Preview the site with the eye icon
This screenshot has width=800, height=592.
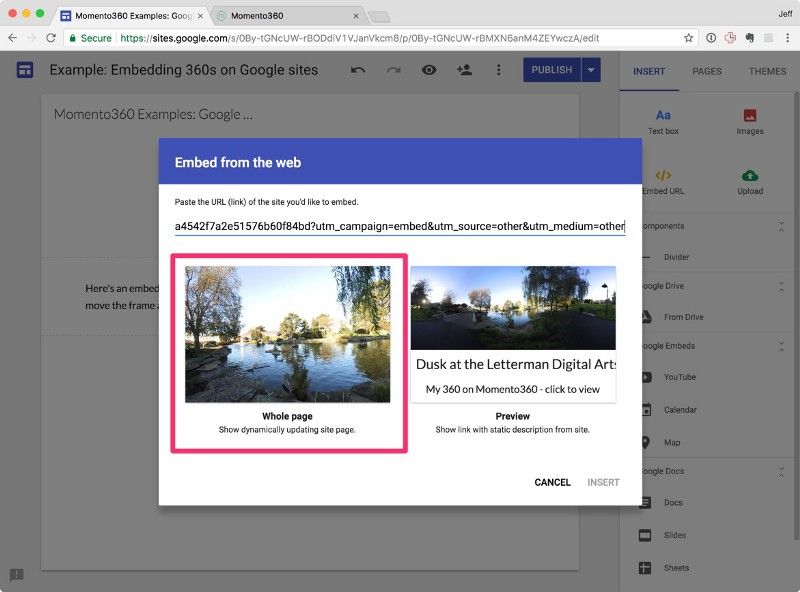point(429,70)
